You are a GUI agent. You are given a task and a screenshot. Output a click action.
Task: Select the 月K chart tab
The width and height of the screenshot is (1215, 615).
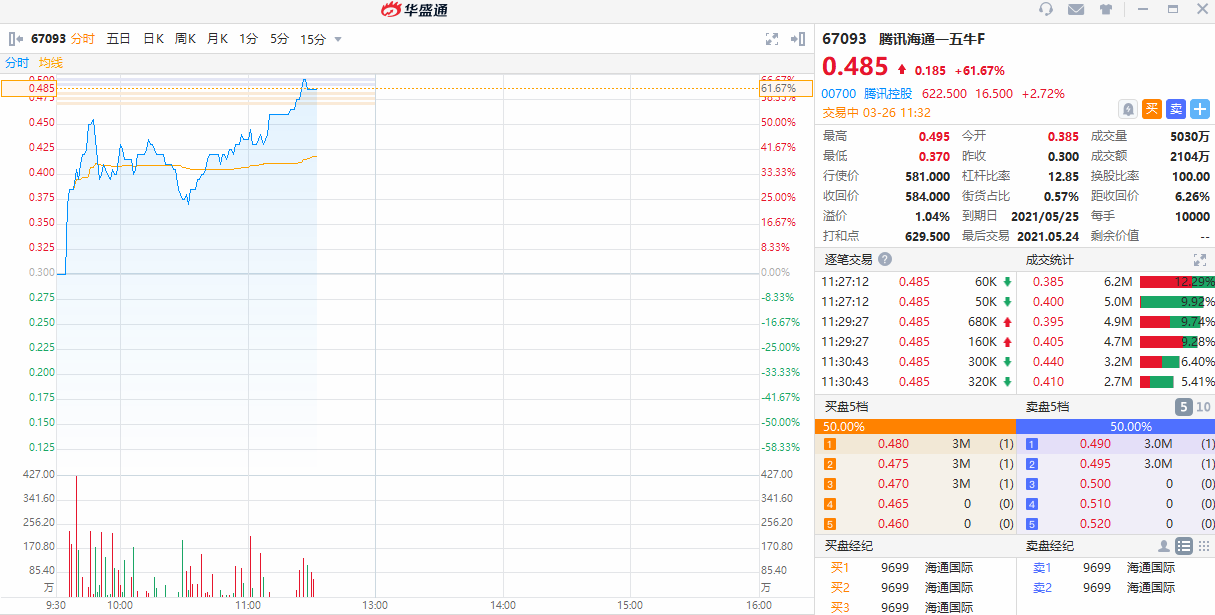tap(217, 39)
